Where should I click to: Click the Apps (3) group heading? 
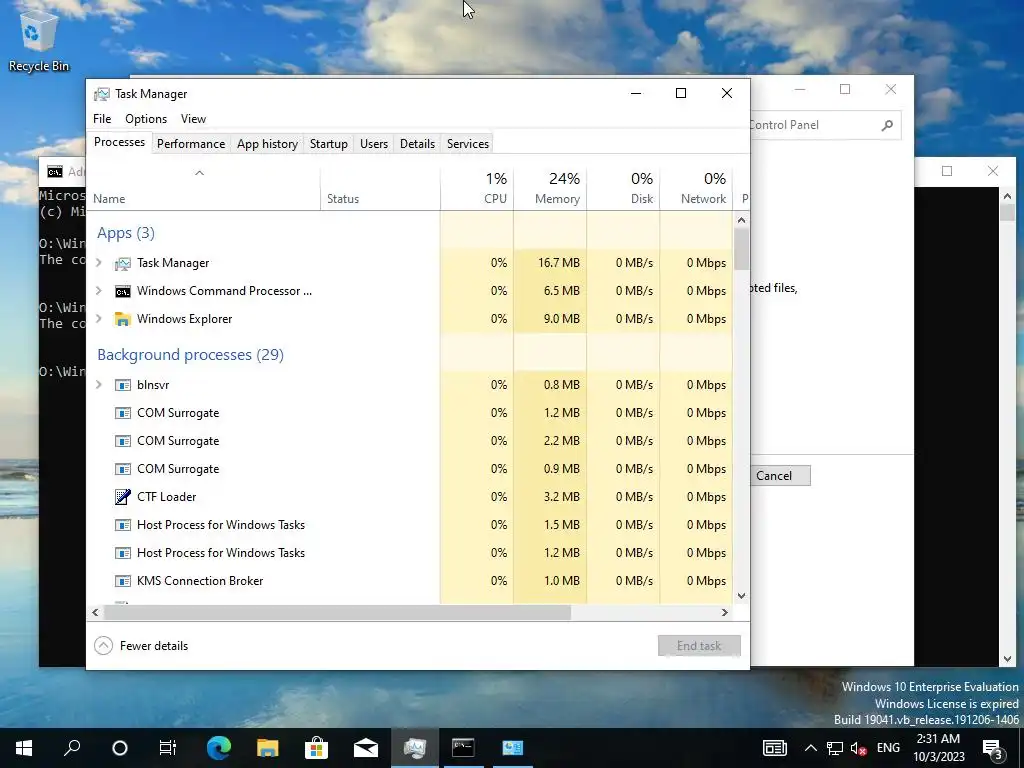point(126,233)
